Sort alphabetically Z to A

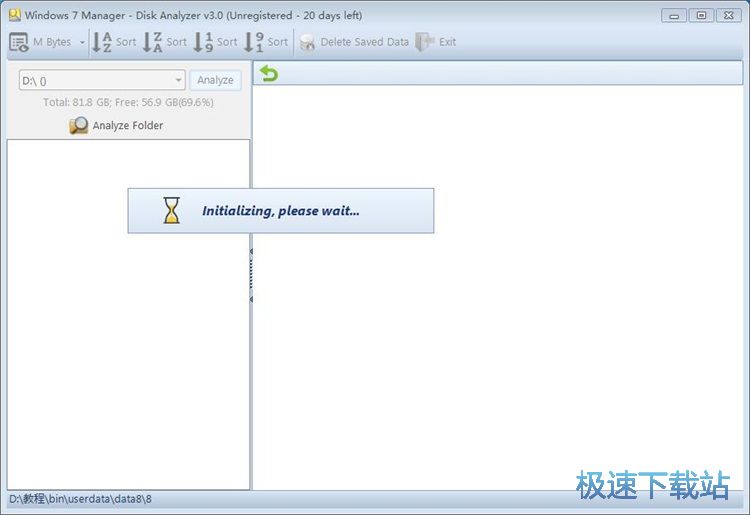[165, 42]
